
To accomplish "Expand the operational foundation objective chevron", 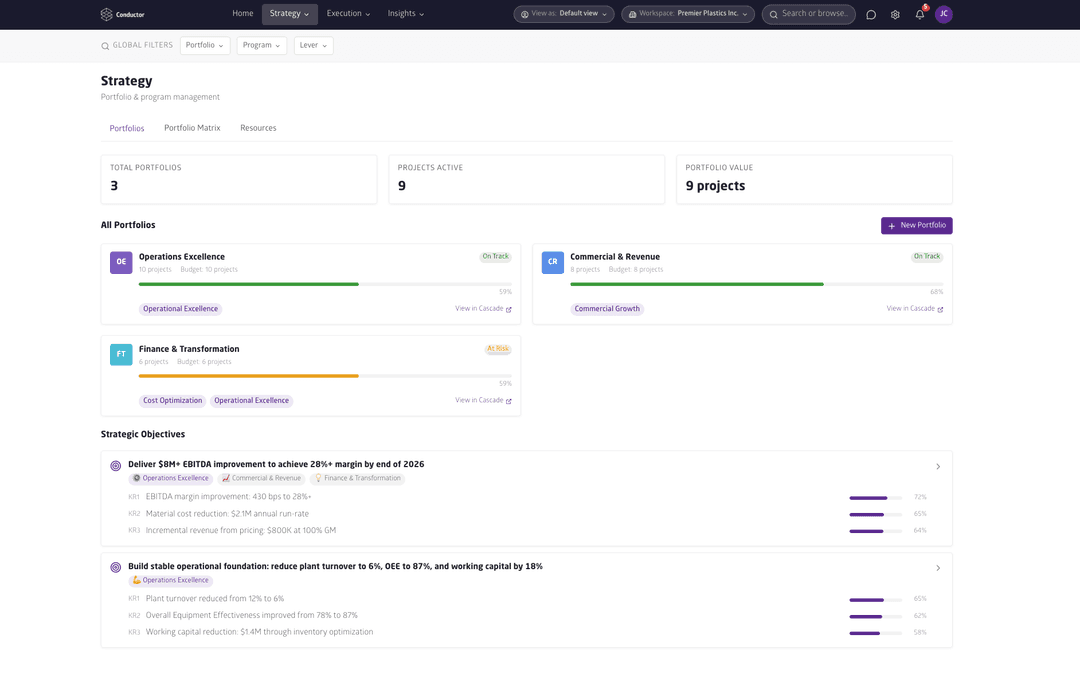I will click(x=938, y=568).
